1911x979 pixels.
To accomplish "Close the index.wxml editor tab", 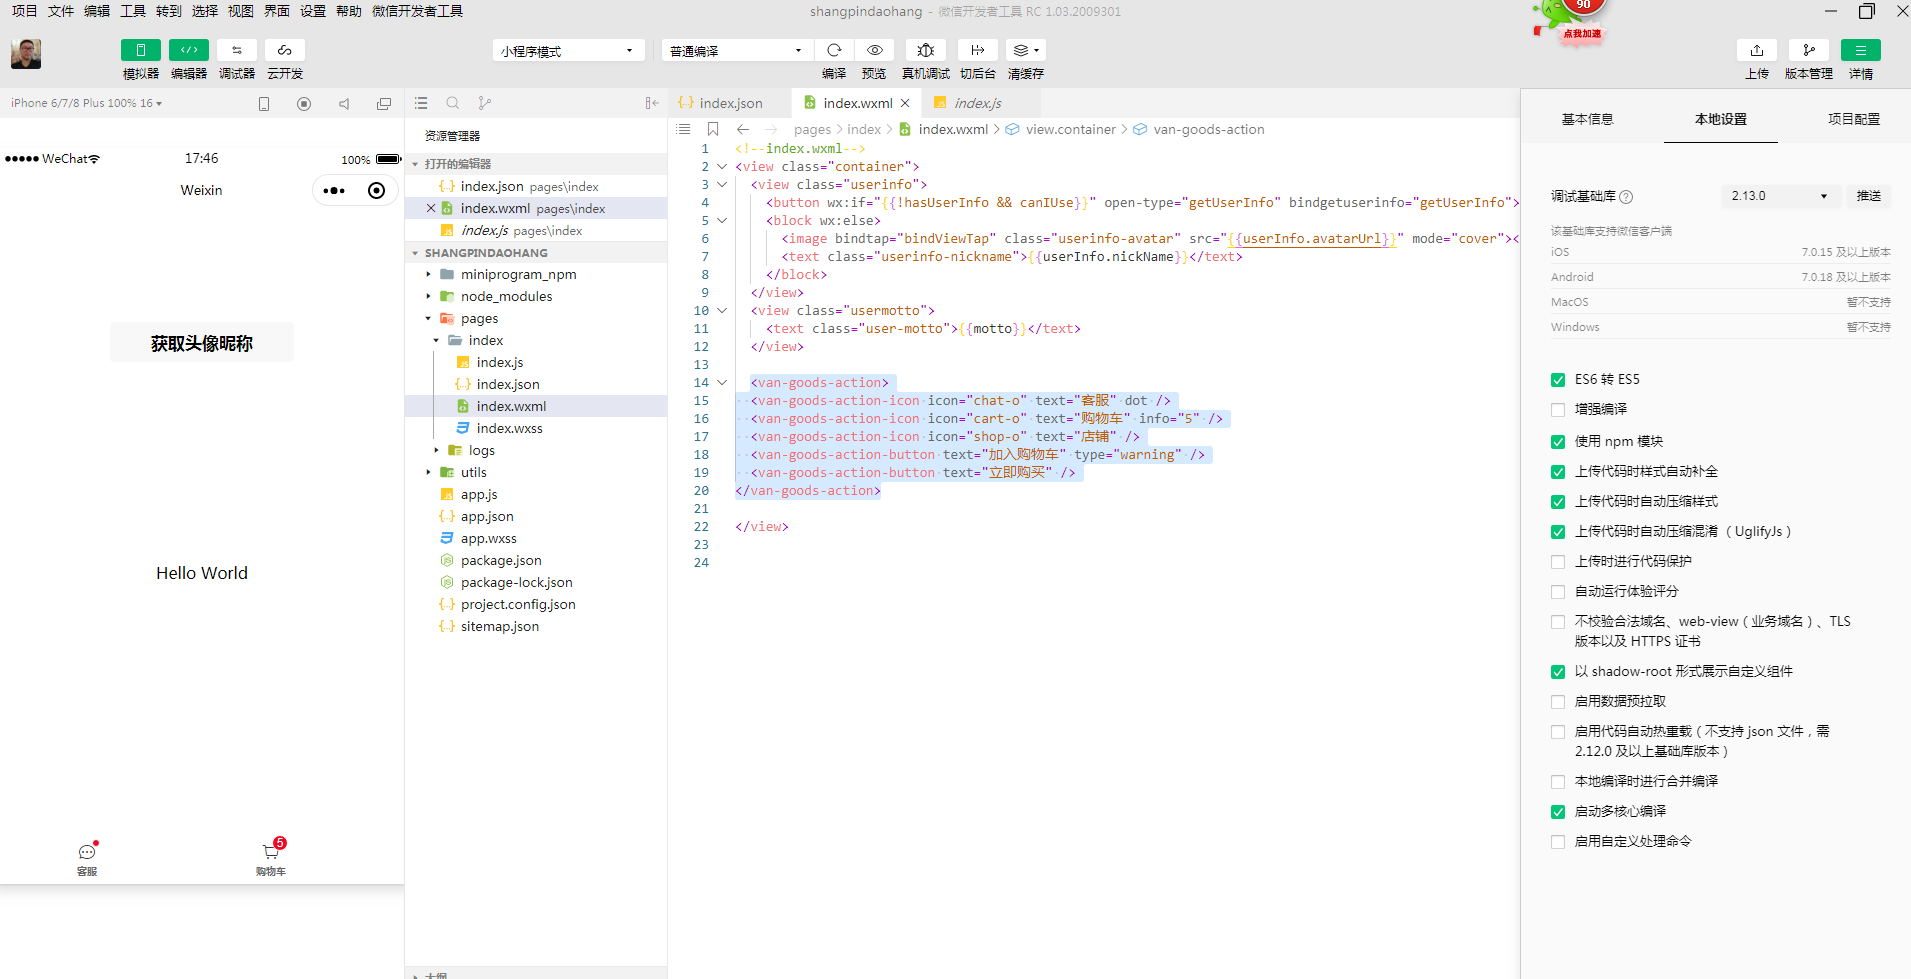I will pyautogui.click(x=905, y=103).
